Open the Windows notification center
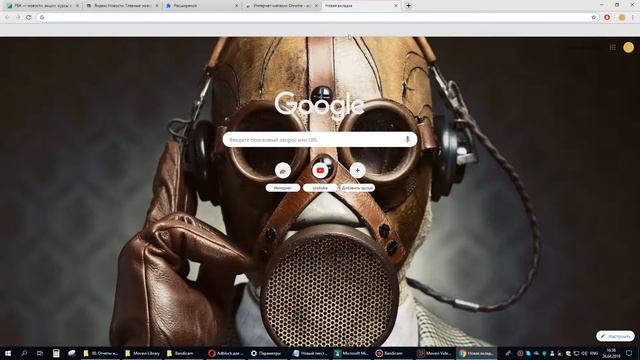The width and height of the screenshot is (640, 360). [629, 353]
